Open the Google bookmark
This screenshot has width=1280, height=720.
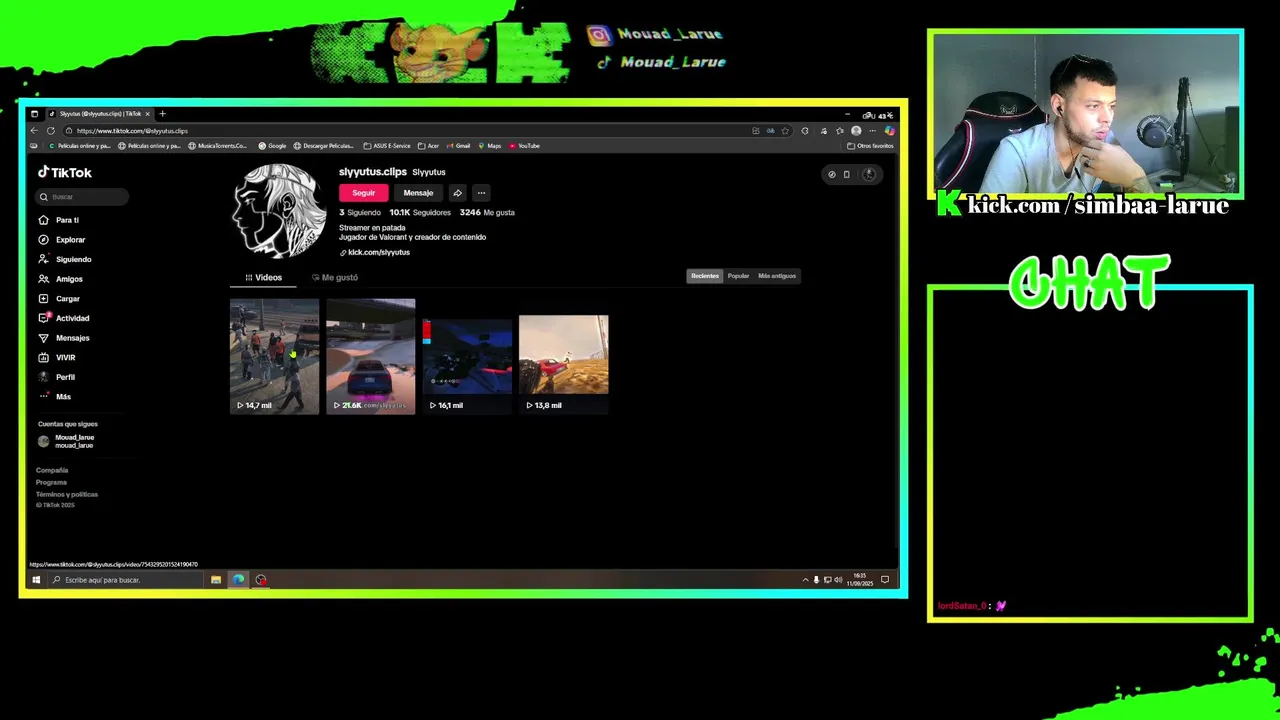(272, 146)
